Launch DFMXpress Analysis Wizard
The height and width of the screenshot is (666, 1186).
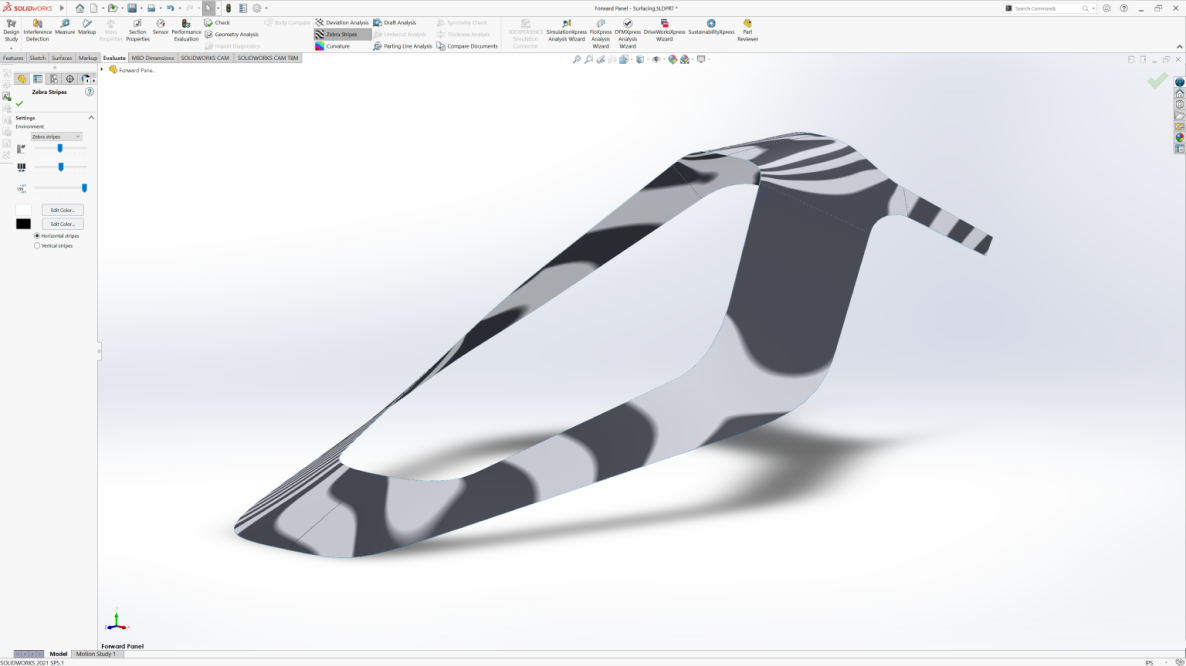click(627, 34)
